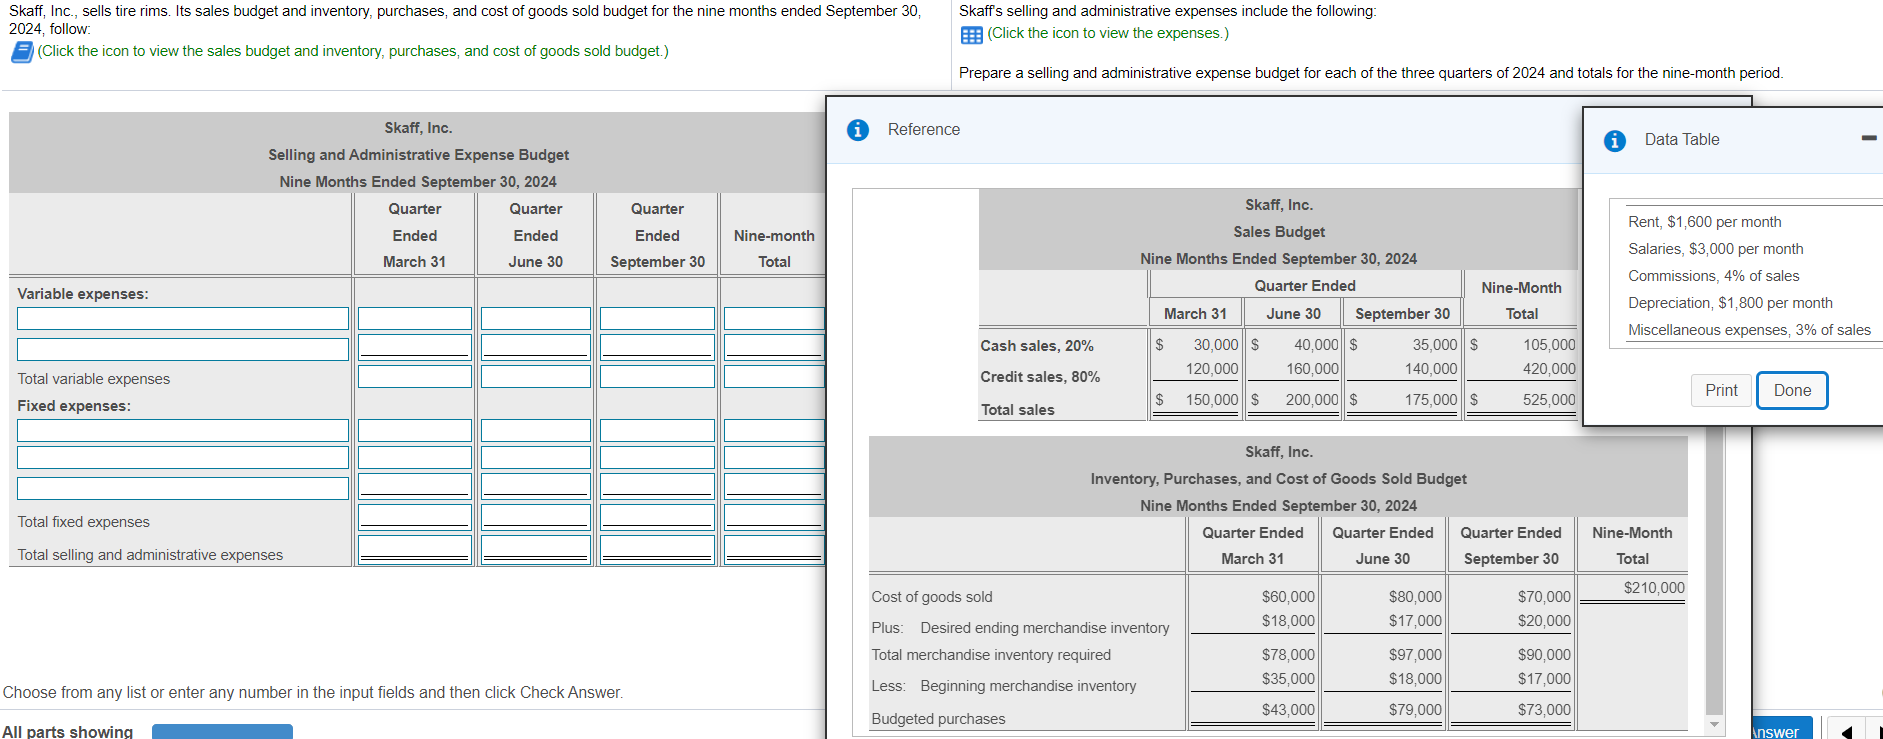This screenshot has height=739, width=1883.
Task: Minimize the Data Table dialog
Action: 1869,138
